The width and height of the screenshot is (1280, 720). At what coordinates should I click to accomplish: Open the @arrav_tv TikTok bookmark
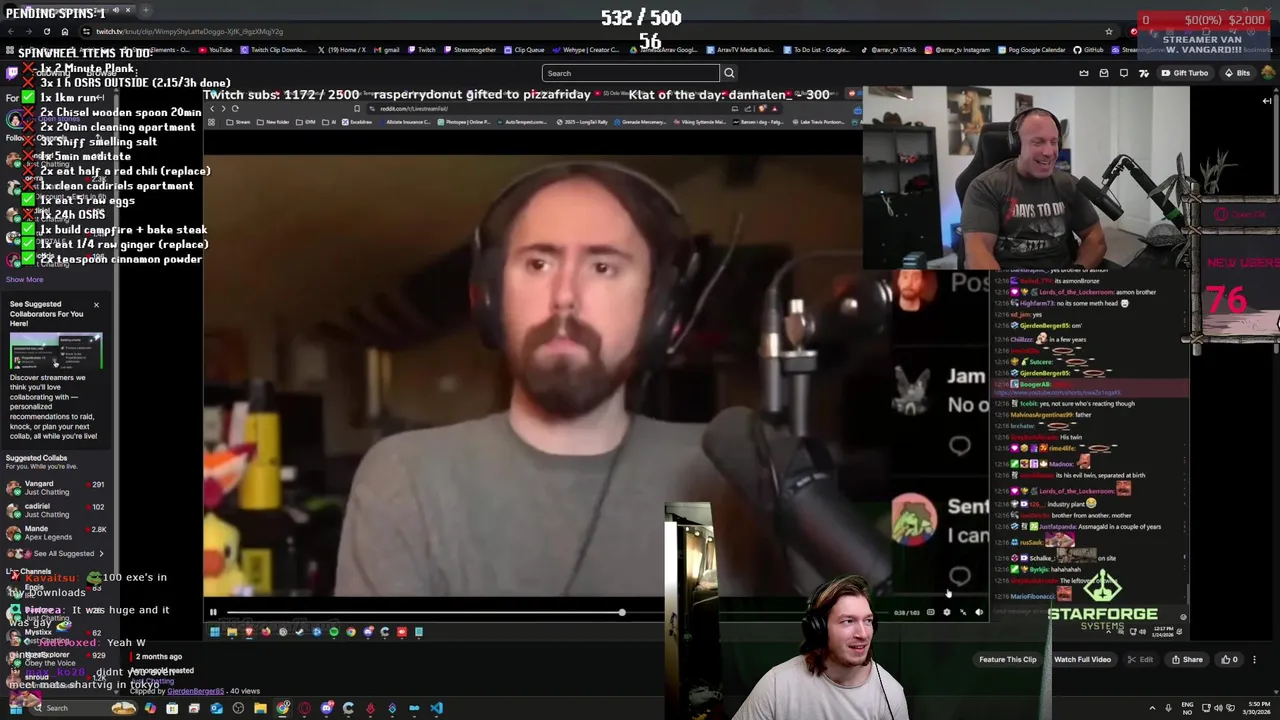pos(888,50)
